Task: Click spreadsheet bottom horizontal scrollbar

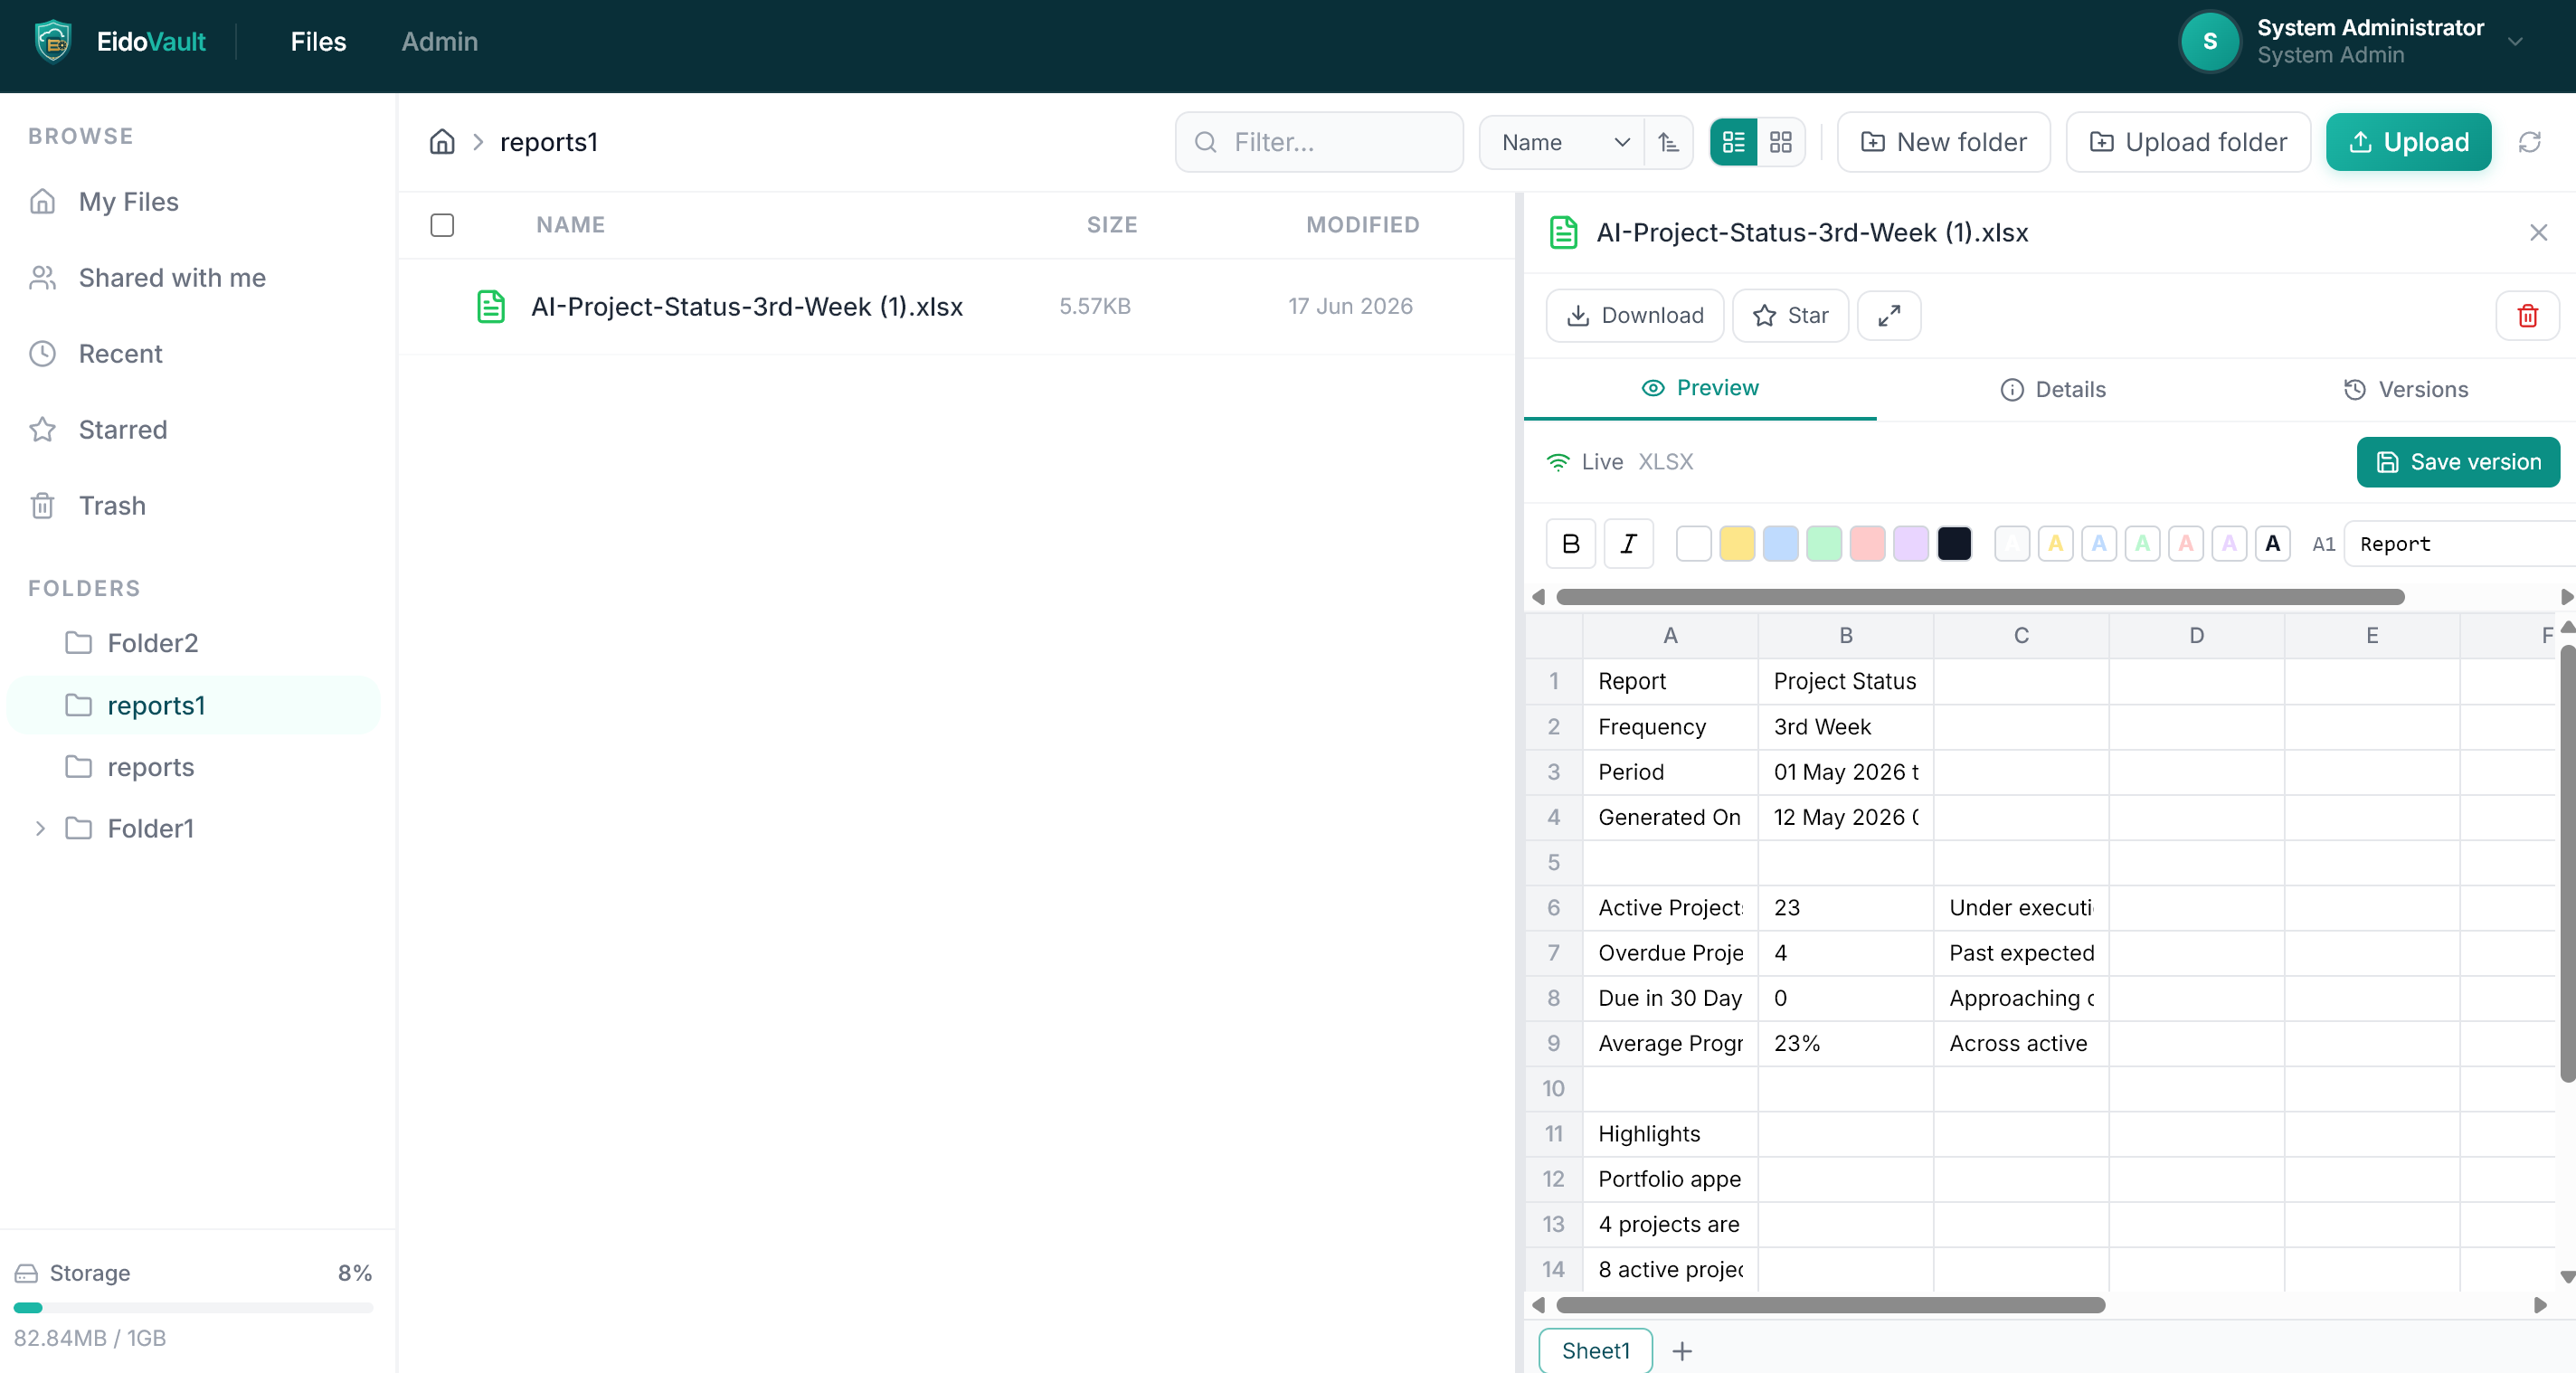Action: pos(1830,1305)
